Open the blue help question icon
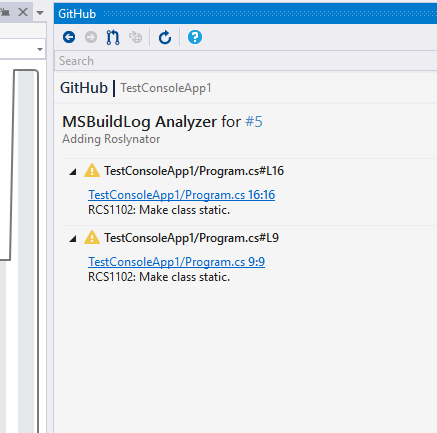 195,37
